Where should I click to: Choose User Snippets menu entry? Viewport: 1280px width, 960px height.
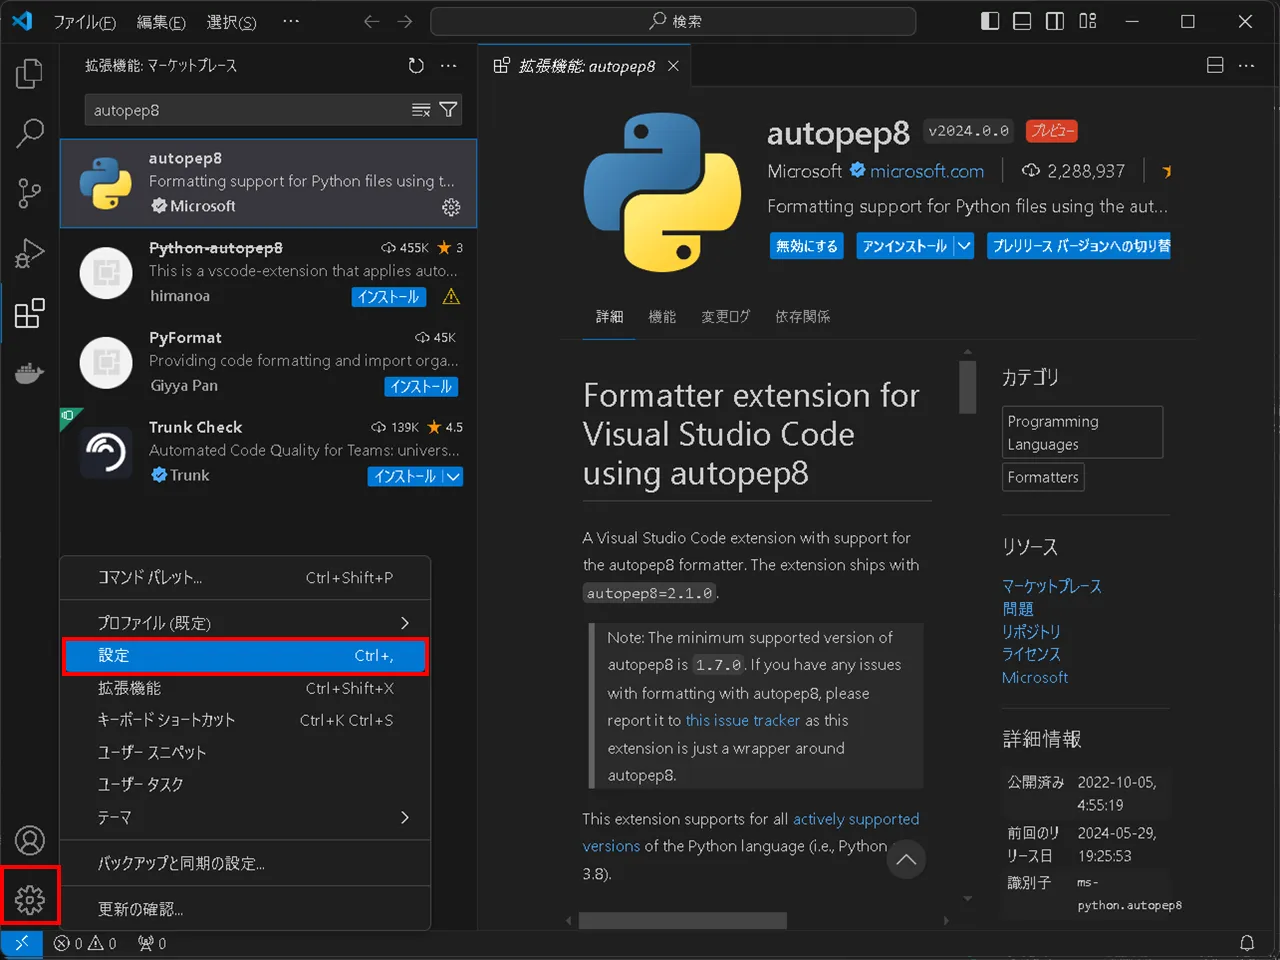[245, 752]
